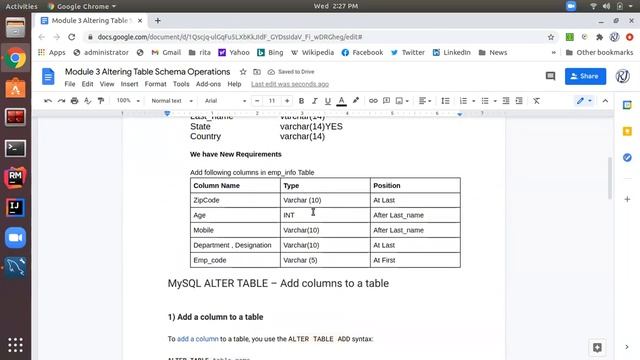This screenshot has width=640, height=360.
Task: Open the zoom 100% dropdown
Action: coord(128,101)
